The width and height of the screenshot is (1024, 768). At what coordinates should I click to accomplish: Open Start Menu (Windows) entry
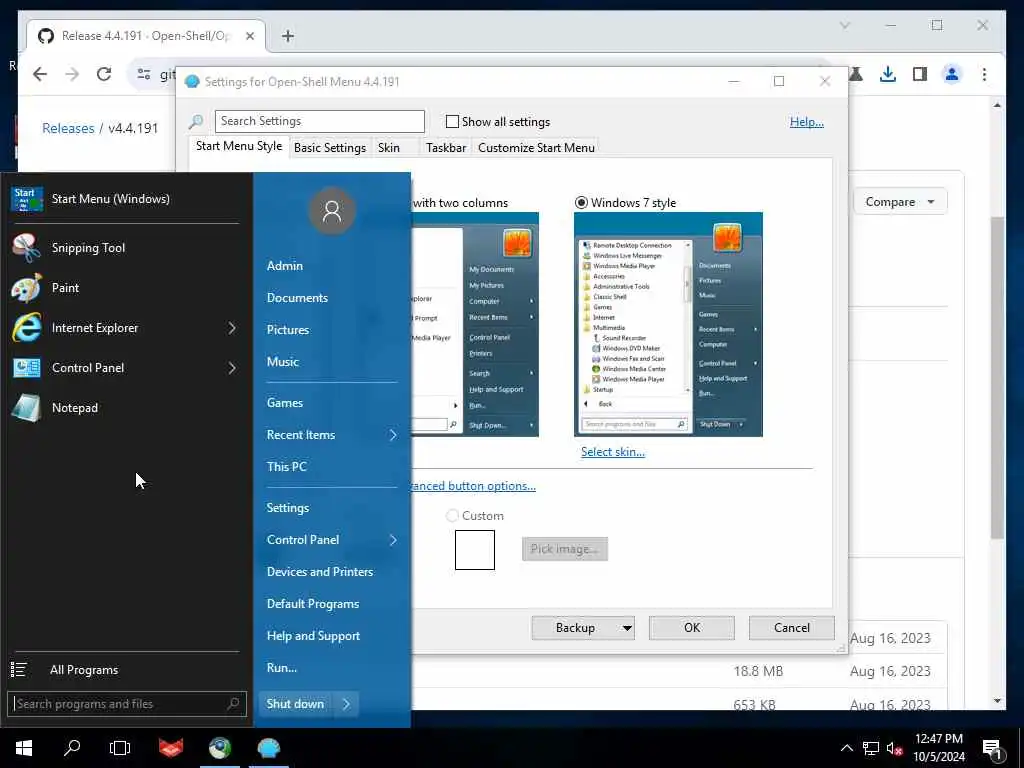click(124, 199)
